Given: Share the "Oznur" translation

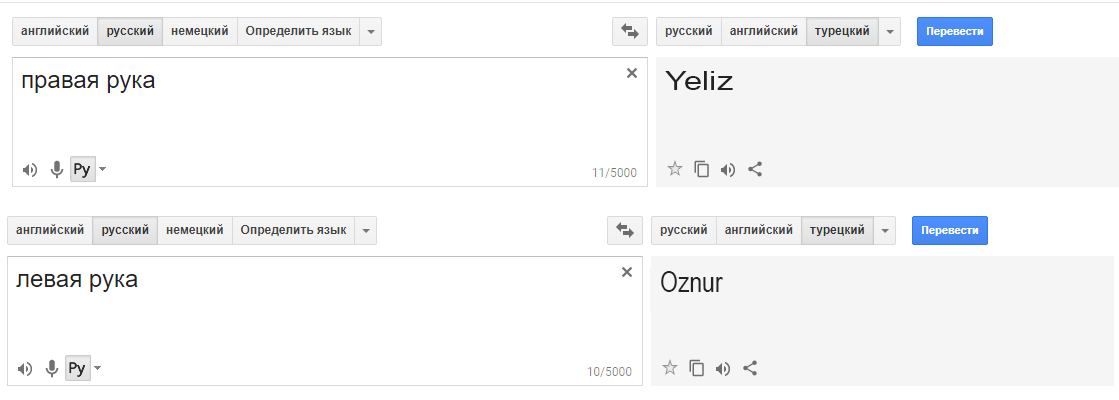Looking at the screenshot, I should click(750, 368).
